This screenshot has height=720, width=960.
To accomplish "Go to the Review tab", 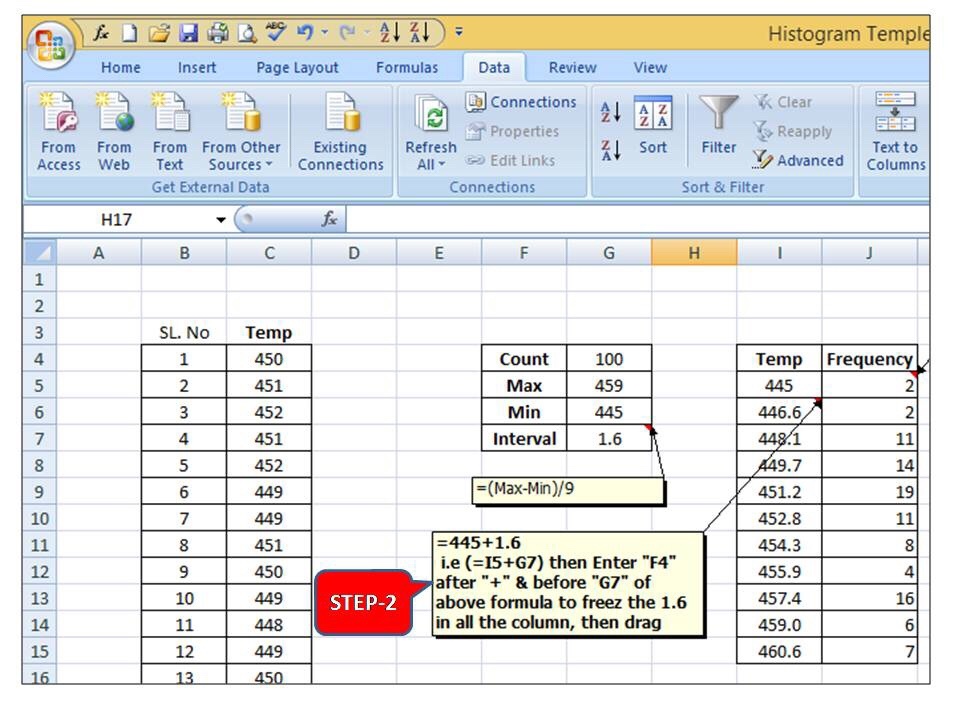I will [x=572, y=67].
